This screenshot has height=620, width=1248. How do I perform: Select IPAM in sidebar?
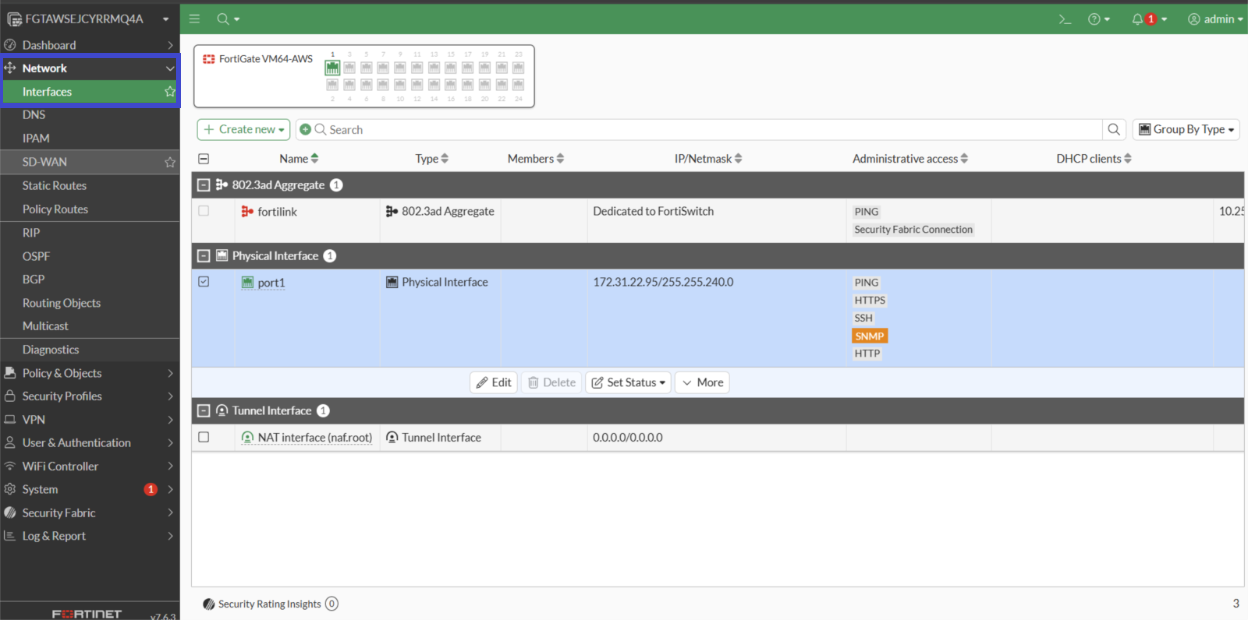(x=36, y=139)
